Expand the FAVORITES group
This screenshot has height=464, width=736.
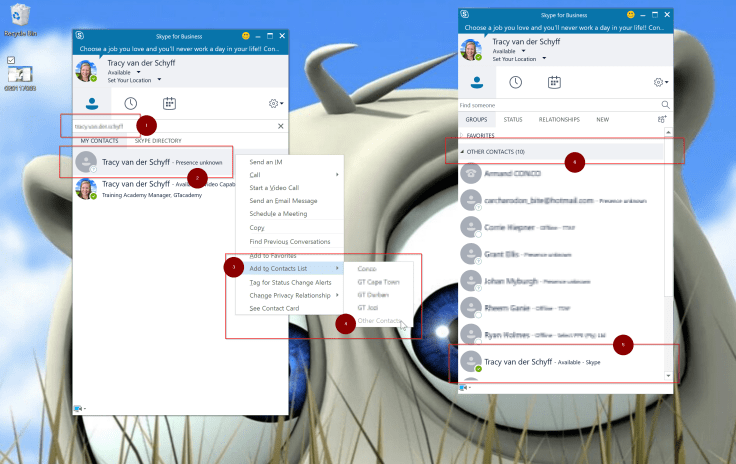[x=480, y=135]
